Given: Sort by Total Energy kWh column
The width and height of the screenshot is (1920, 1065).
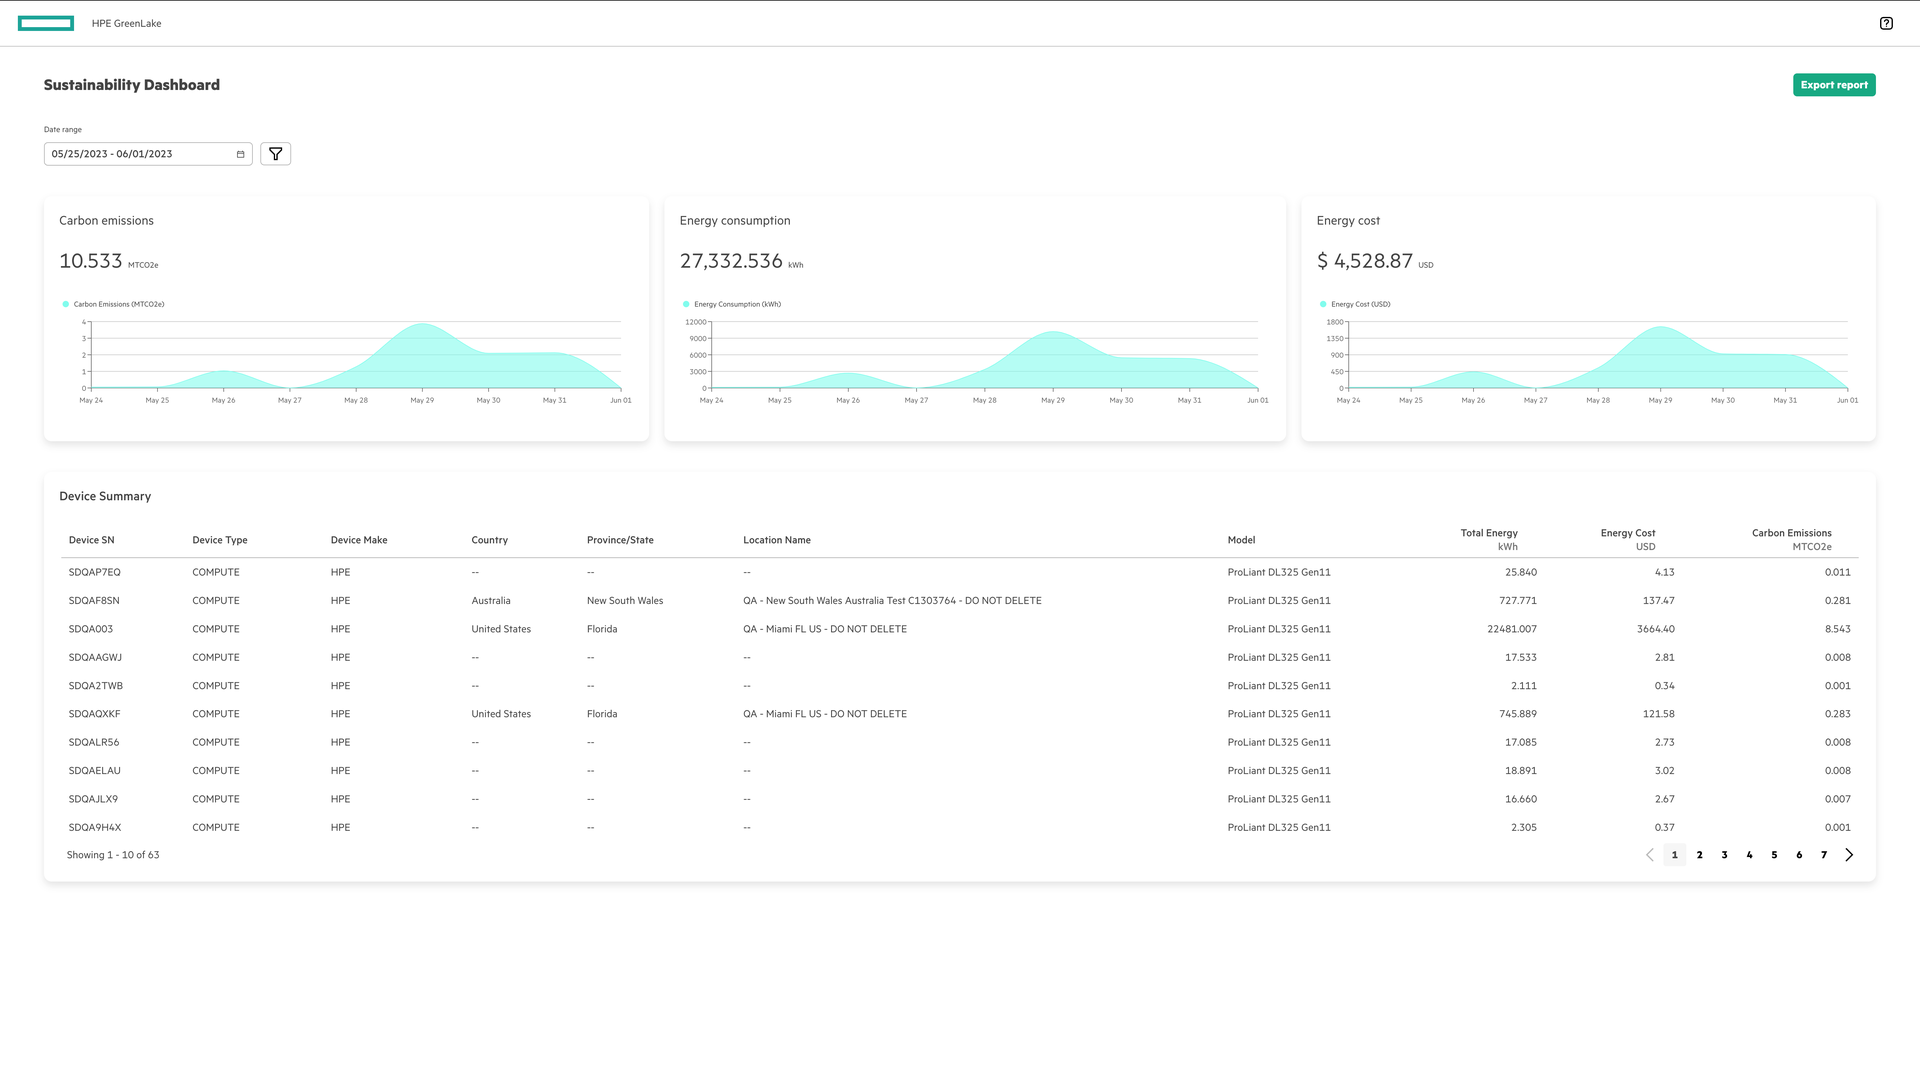Looking at the screenshot, I should (1488, 540).
